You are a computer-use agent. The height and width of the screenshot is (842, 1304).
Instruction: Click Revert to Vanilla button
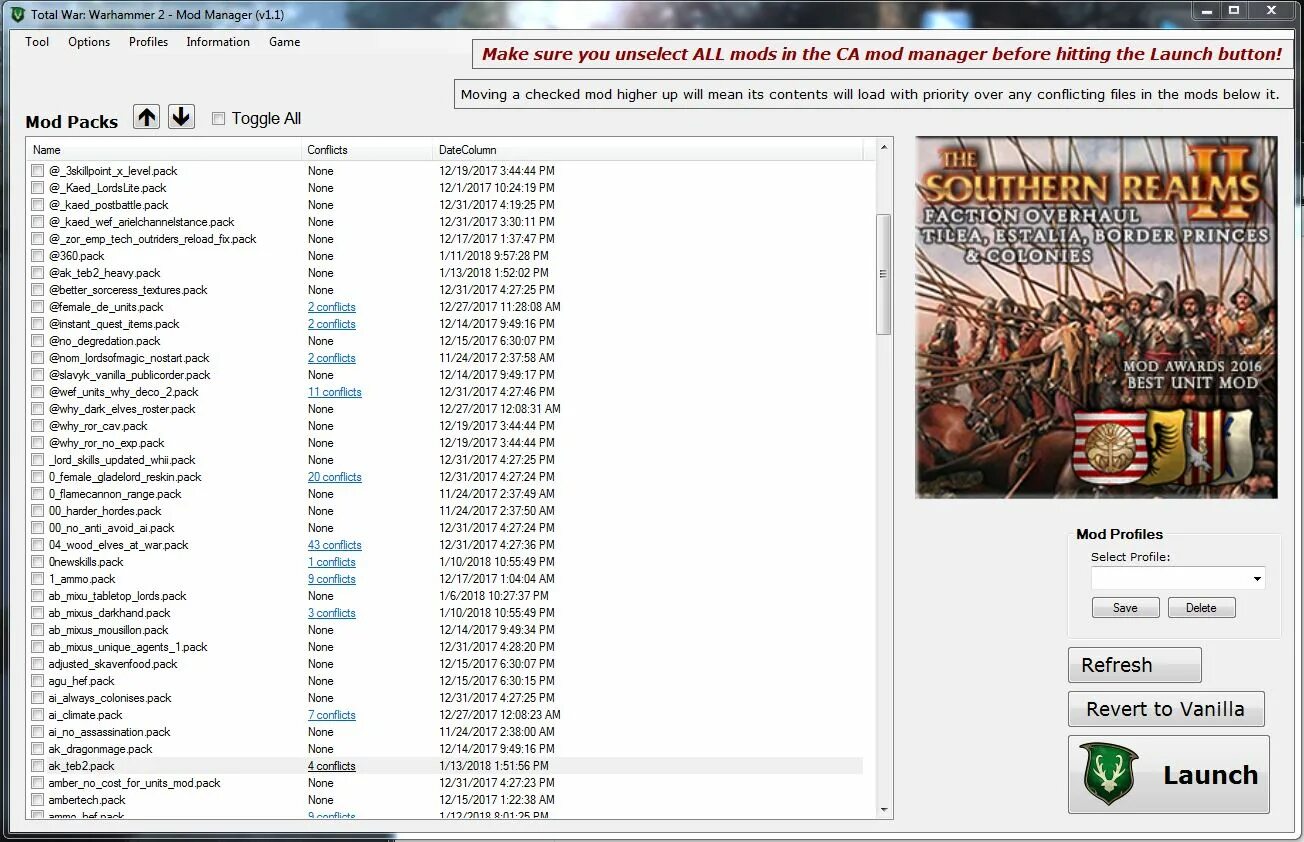[1166, 709]
